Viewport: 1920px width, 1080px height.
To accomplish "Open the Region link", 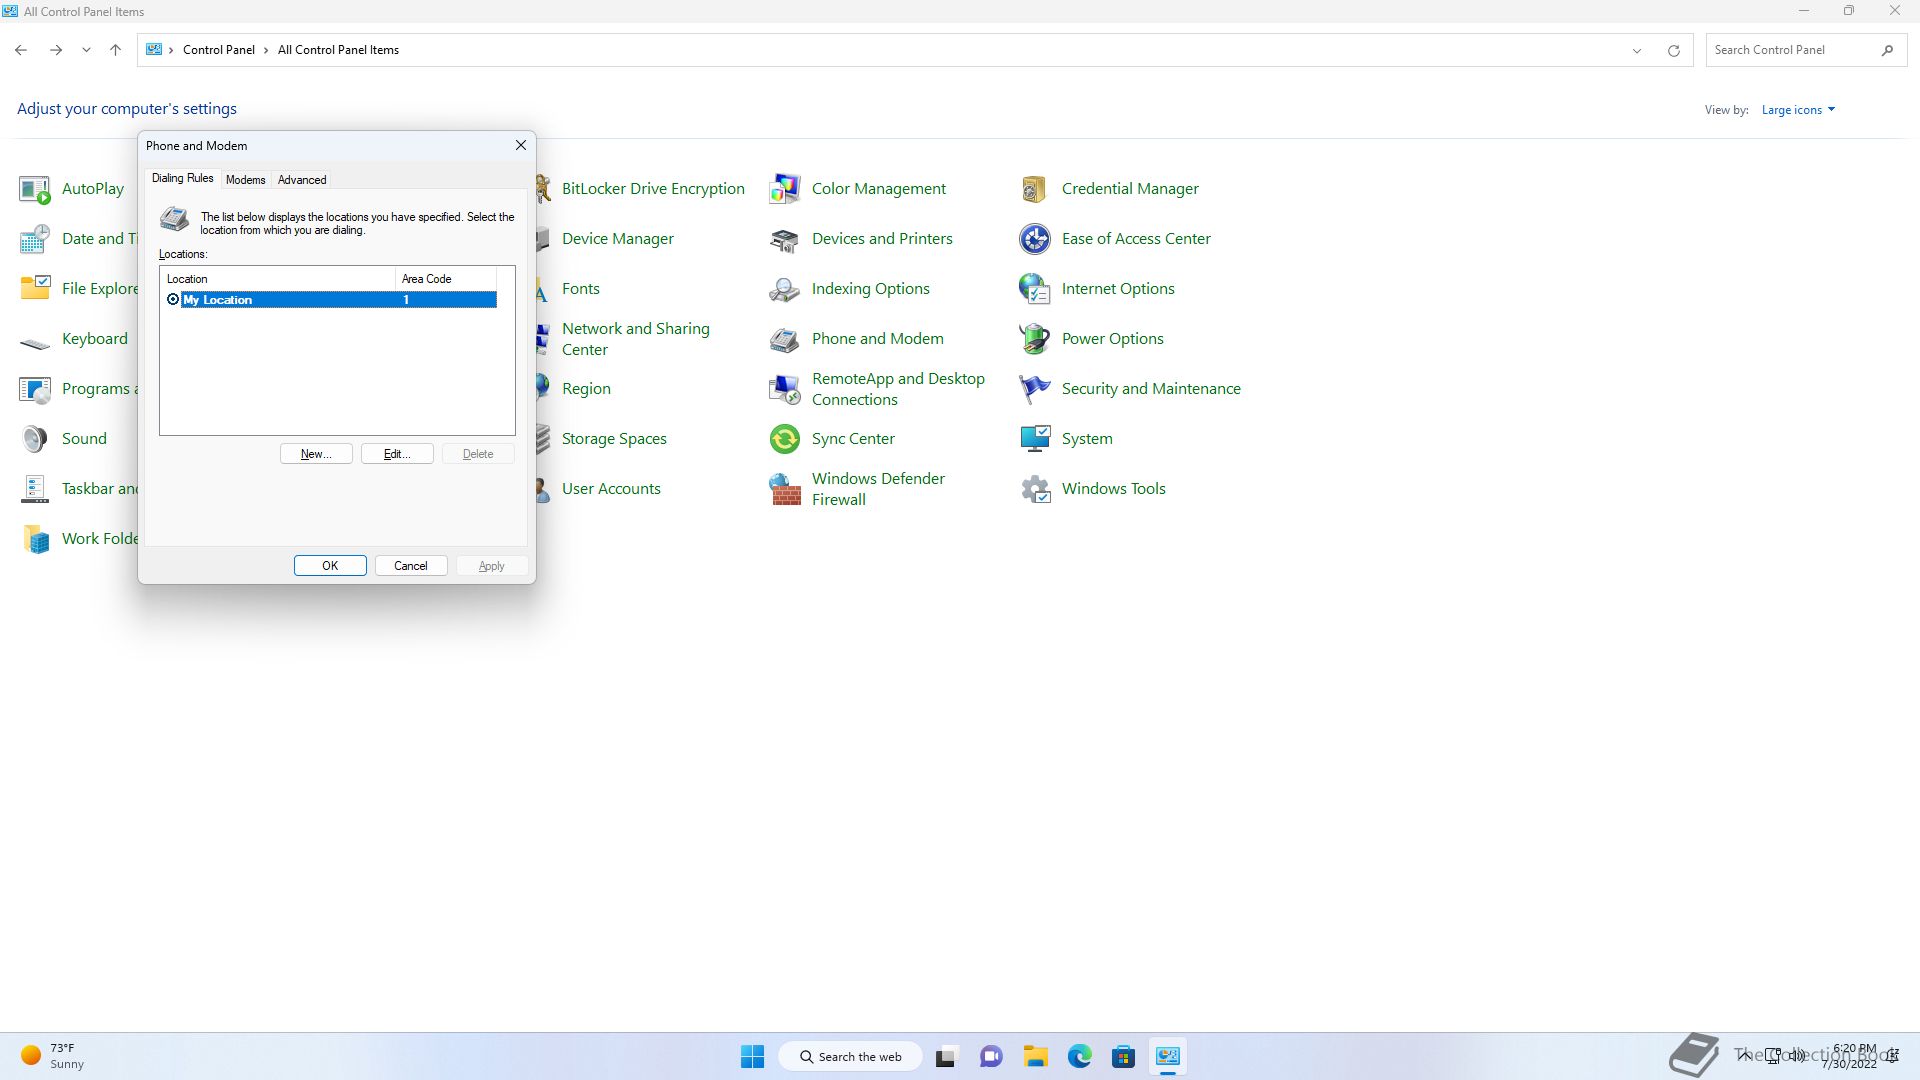I will point(586,389).
